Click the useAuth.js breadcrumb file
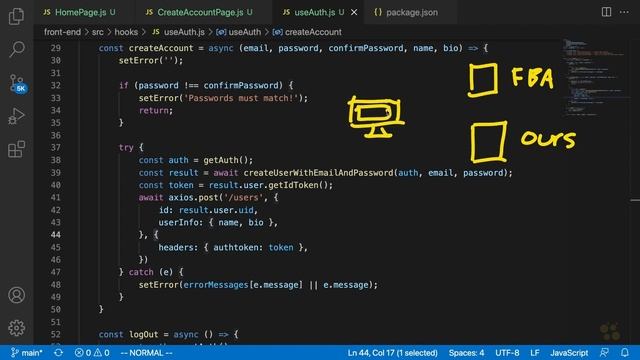This screenshot has height=360, width=640. (x=178, y=32)
